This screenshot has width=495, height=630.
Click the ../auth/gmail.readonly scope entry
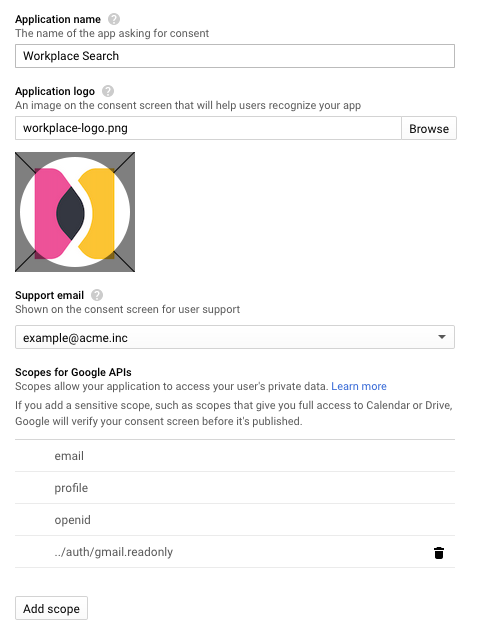pos(114,552)
